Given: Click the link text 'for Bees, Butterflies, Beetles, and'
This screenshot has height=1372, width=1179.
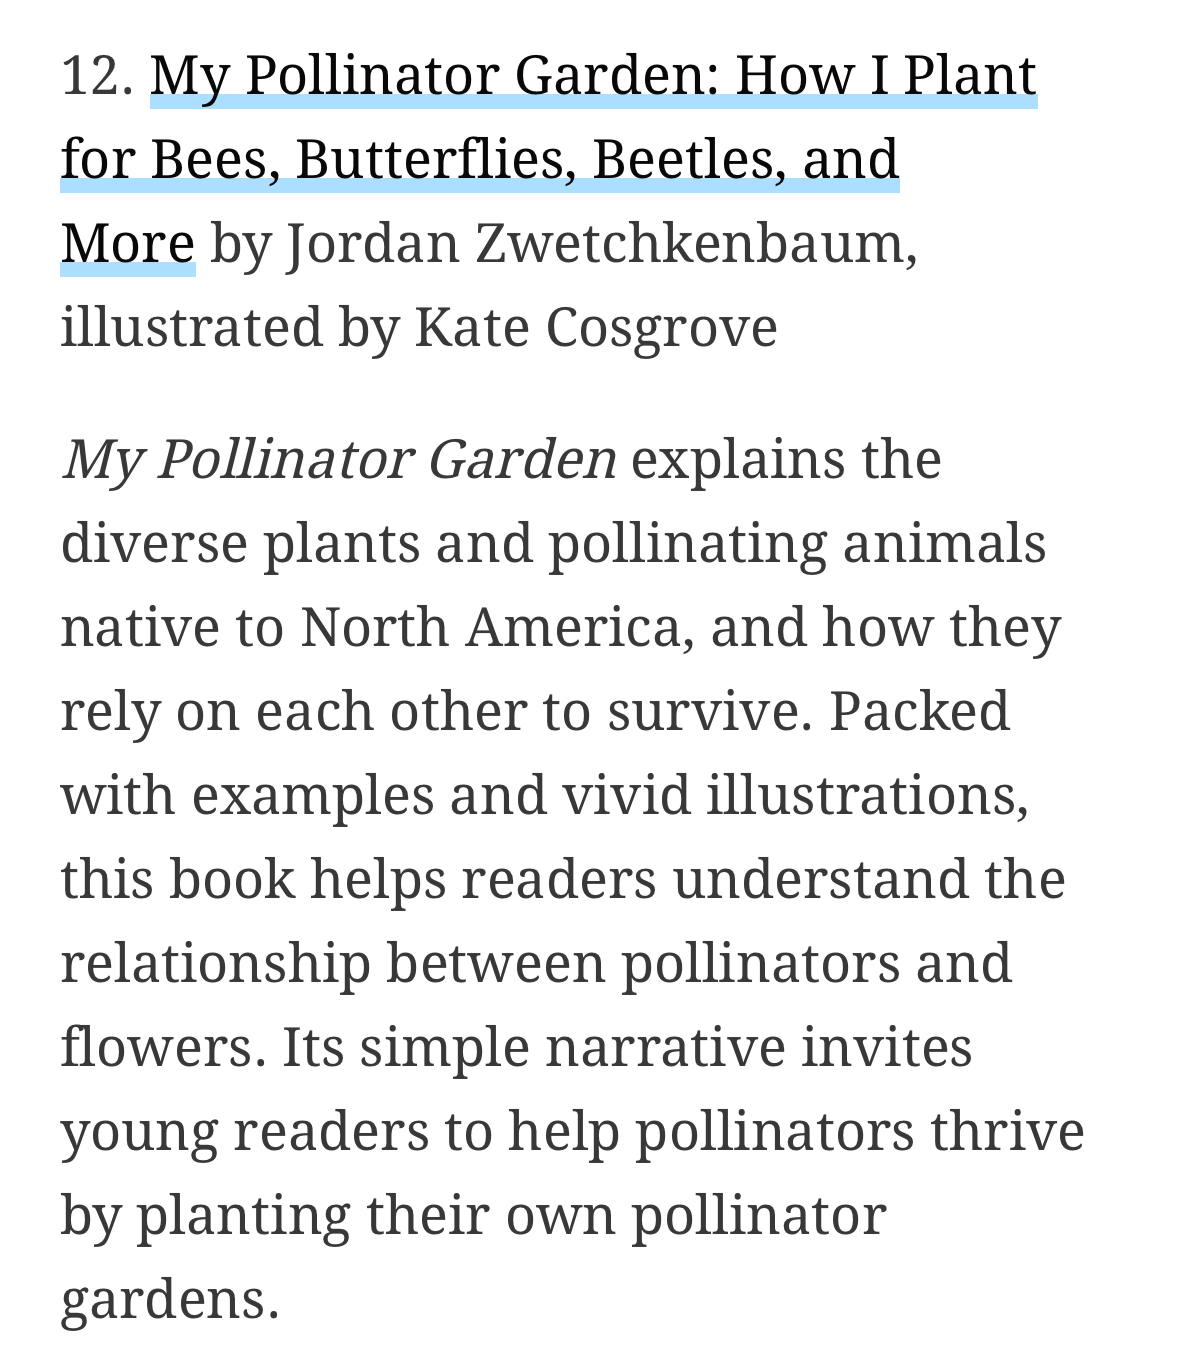Looking at the screenshot, I should 479,159.
